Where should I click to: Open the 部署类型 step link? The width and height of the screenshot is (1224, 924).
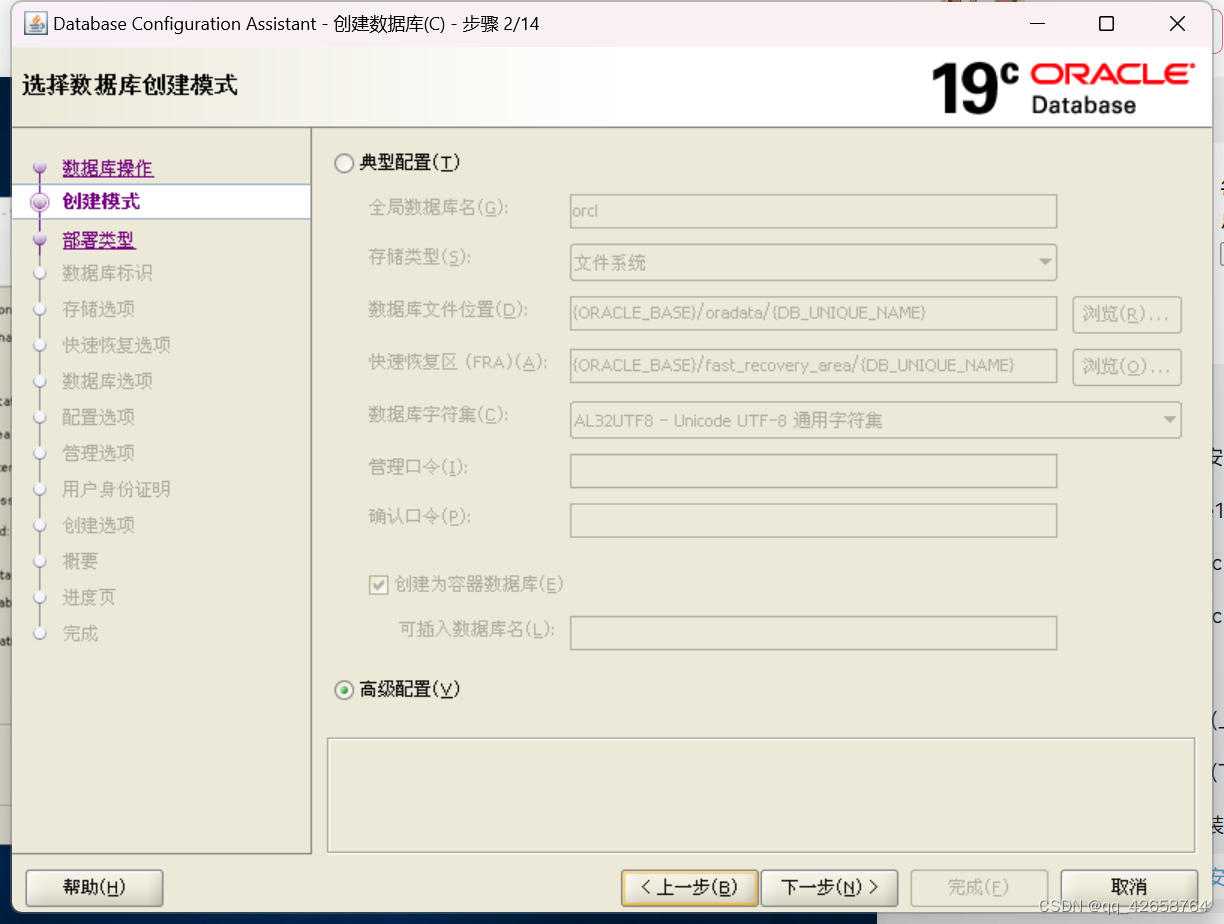click(99, 240)
